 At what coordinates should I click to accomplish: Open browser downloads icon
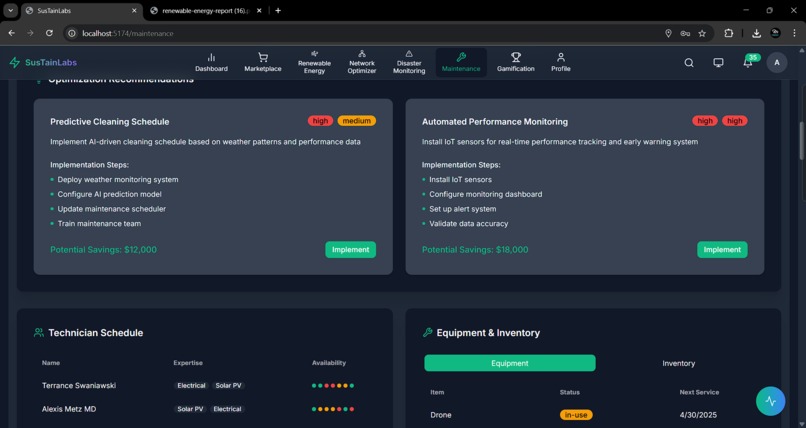click(756, 33)
